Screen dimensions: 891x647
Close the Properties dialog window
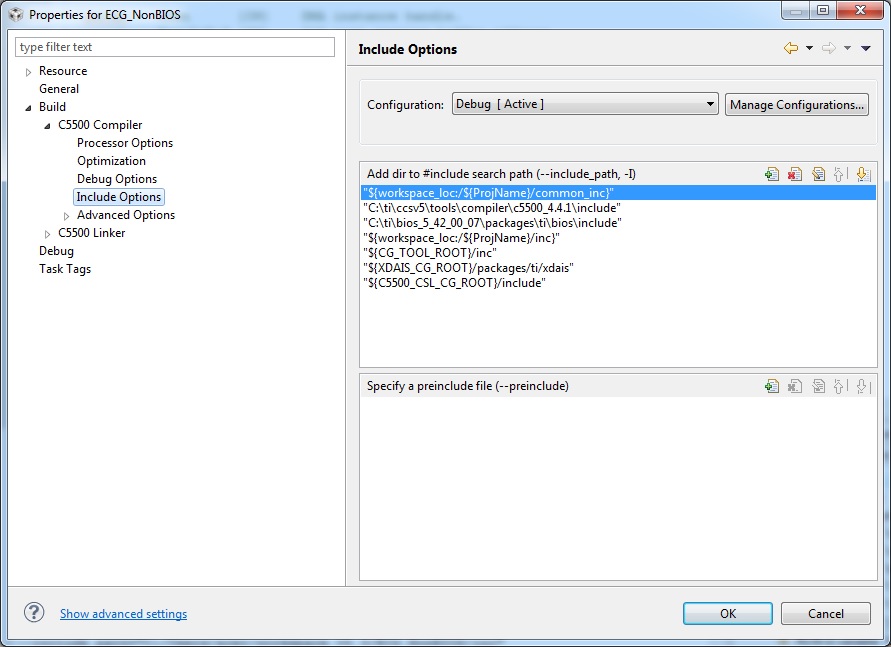(860, 10)
